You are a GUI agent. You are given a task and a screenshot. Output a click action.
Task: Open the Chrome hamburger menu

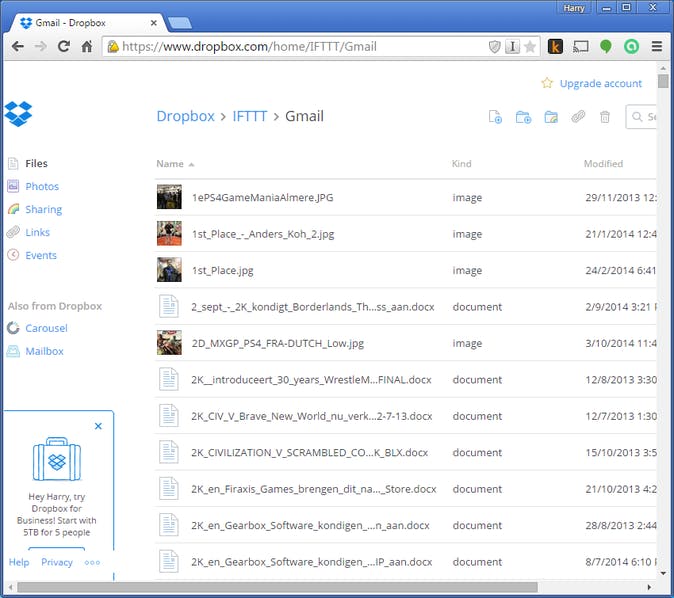657,46
